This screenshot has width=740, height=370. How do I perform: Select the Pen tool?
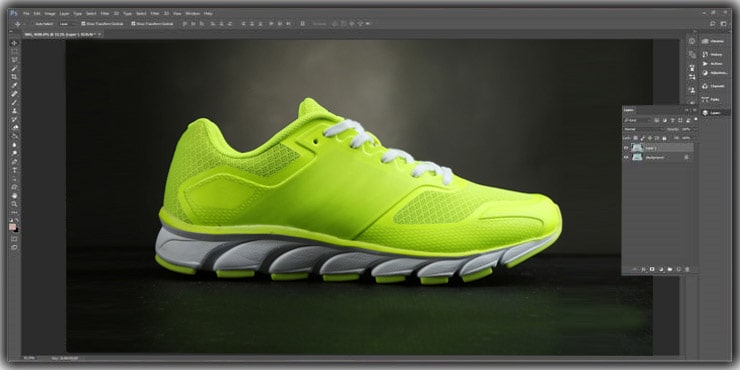pyautogui.click(x=14, y=162)
